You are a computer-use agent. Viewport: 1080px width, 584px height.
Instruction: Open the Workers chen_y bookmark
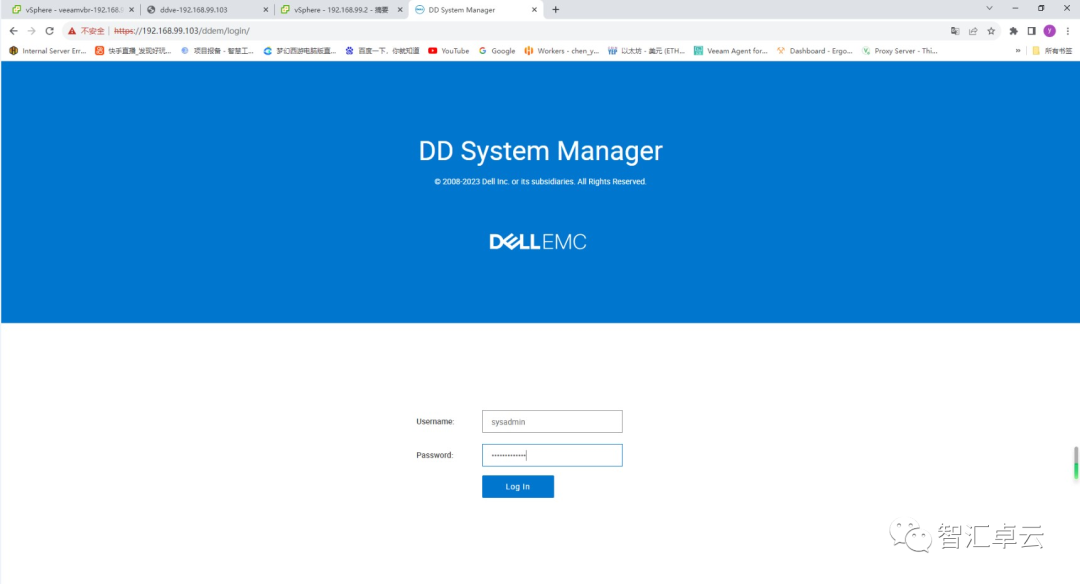pos(561,51)
